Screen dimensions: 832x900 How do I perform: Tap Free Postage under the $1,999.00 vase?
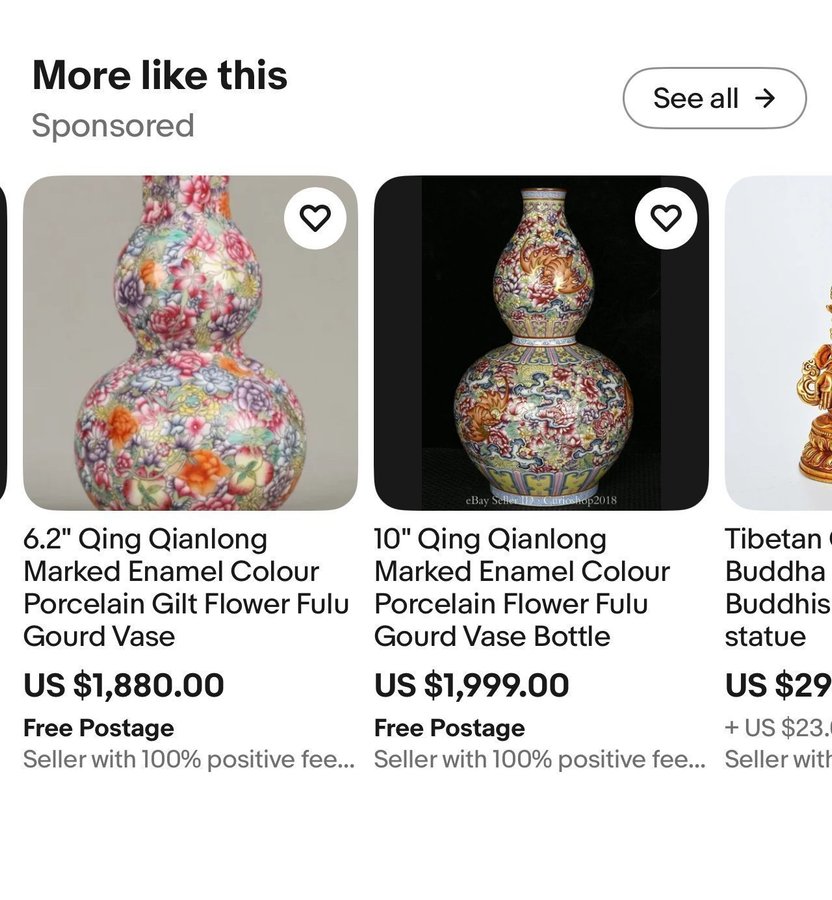pos(450,728)
